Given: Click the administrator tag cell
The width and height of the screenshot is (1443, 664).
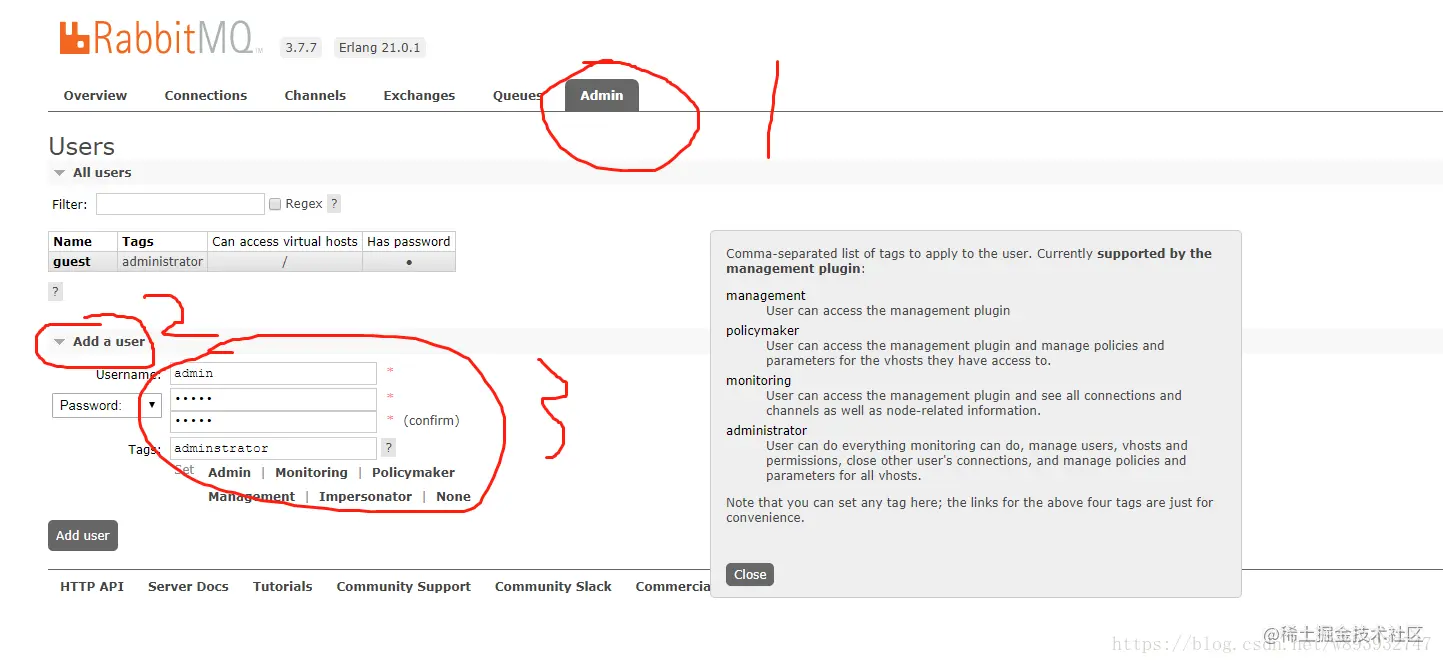Looking at the screenshot, I should 162,262.
